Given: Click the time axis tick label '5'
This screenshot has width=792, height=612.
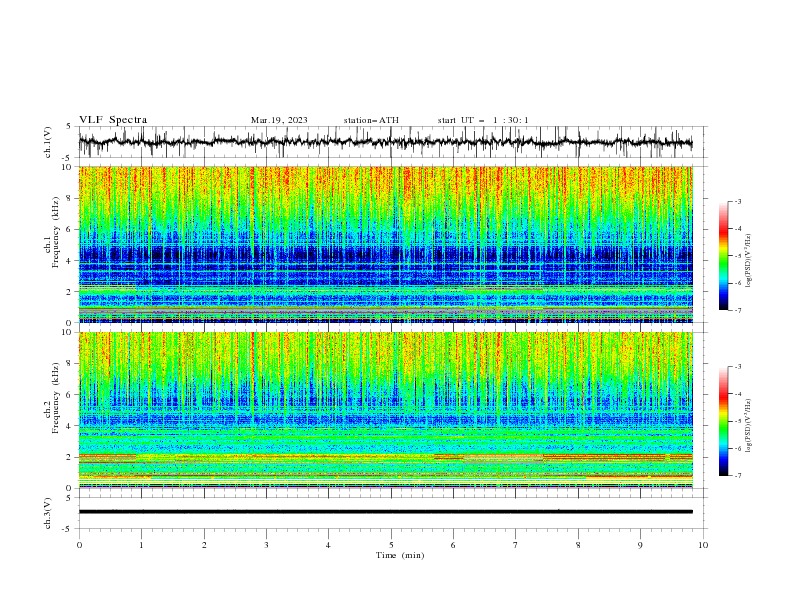Looking at the screenshot, I should 391,545.
